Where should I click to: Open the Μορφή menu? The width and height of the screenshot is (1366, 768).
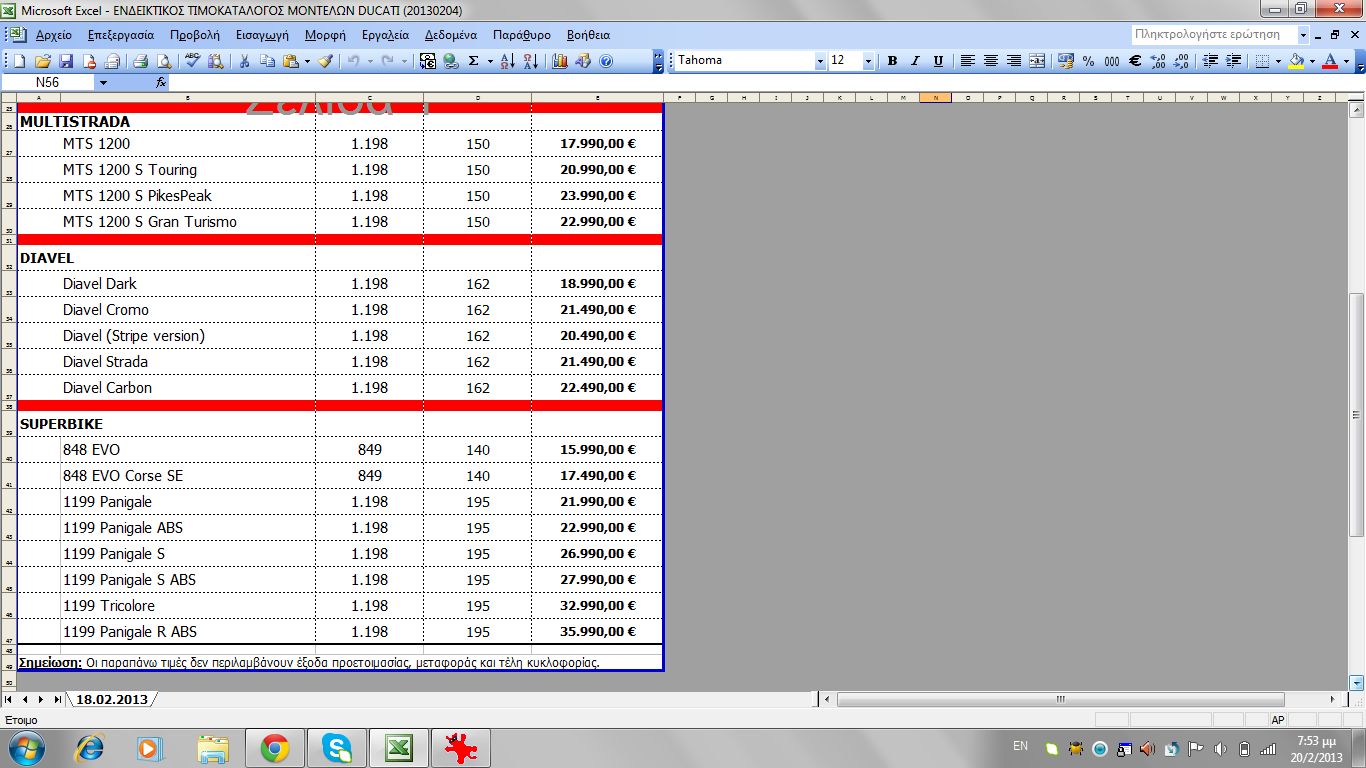tap(325, 35)
